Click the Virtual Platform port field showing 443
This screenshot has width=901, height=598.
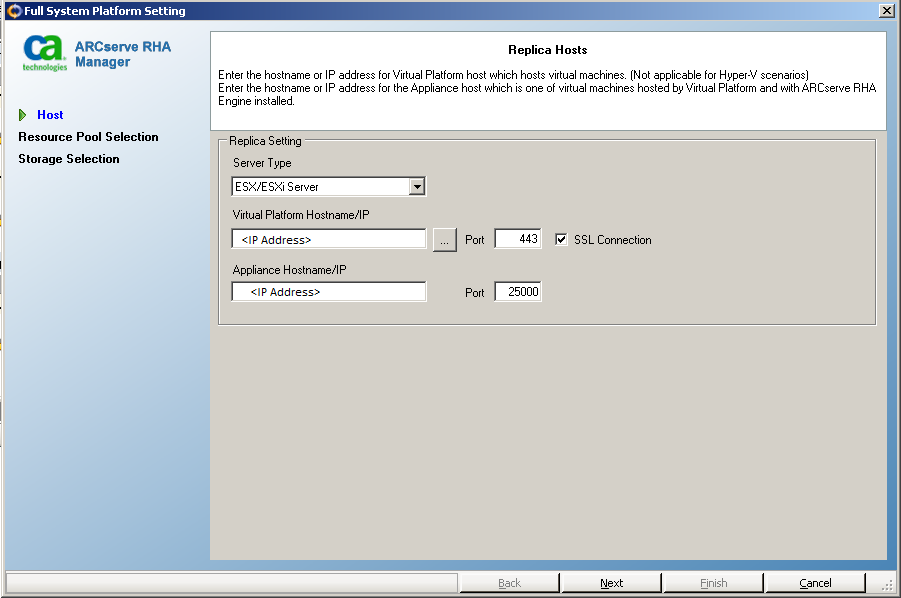pyautogui.click(x=518, y=239)
